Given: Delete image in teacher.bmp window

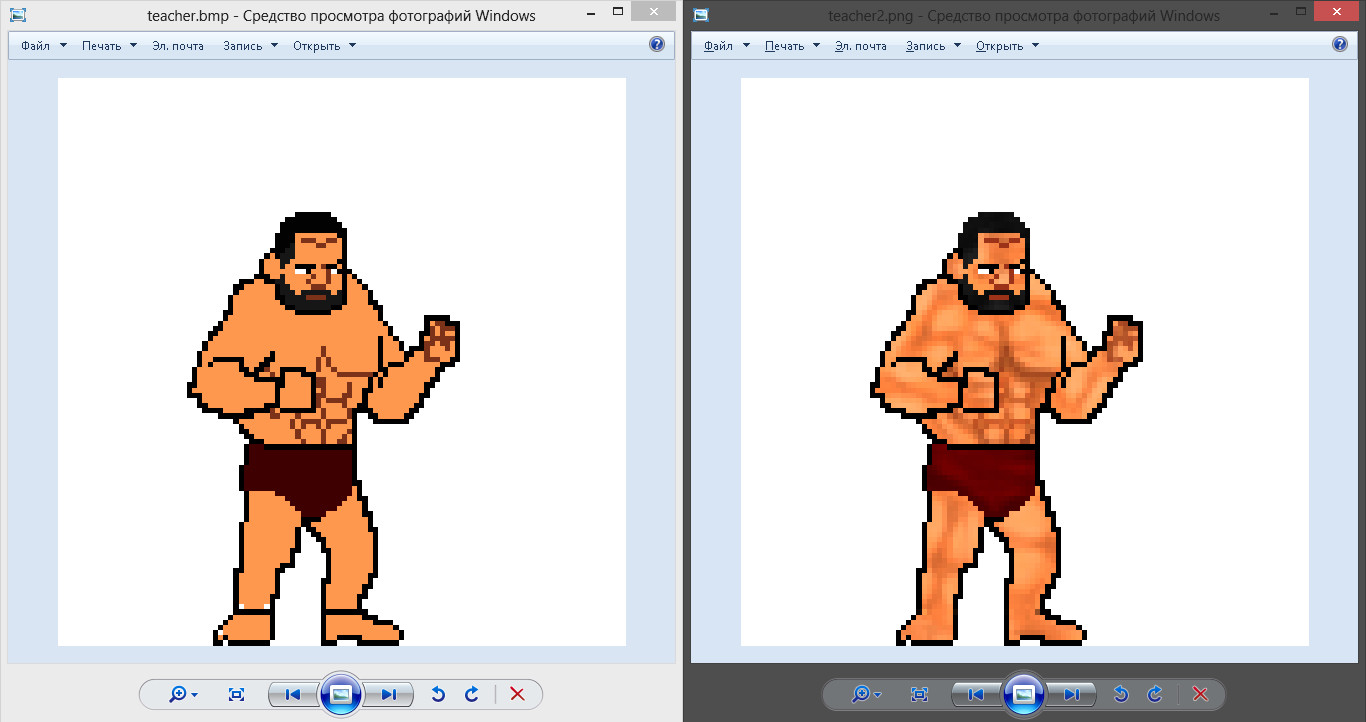Looking at the screenshot, I should pyautogui.click(x=517, y=694).
